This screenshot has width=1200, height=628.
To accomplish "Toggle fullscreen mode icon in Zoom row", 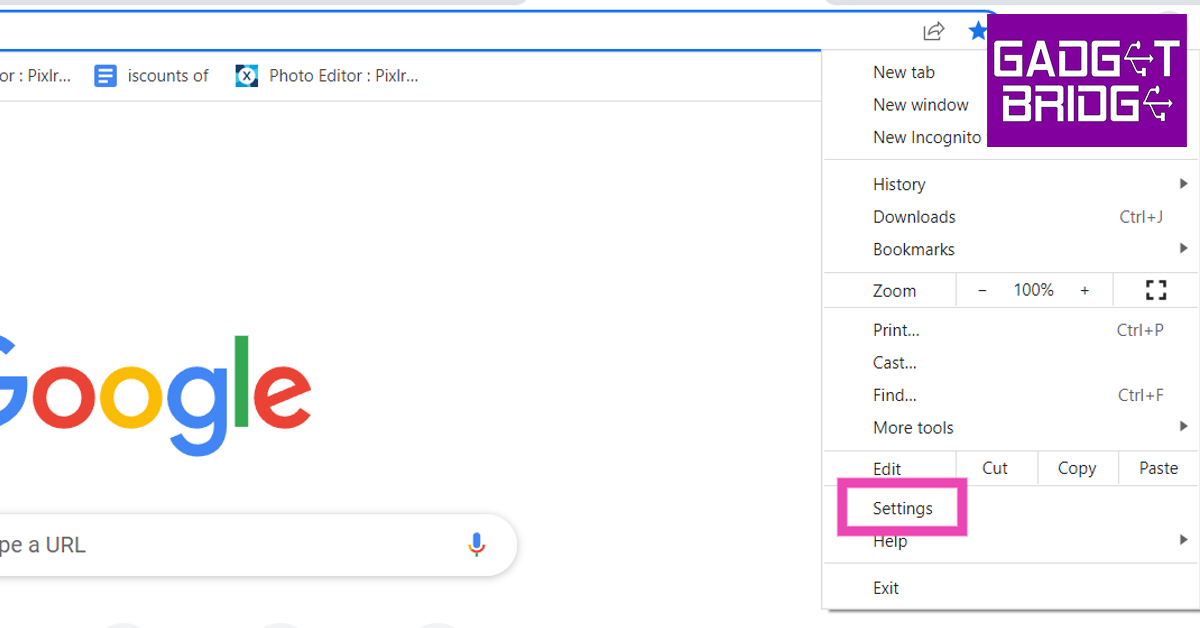I will pos(1156,290).
